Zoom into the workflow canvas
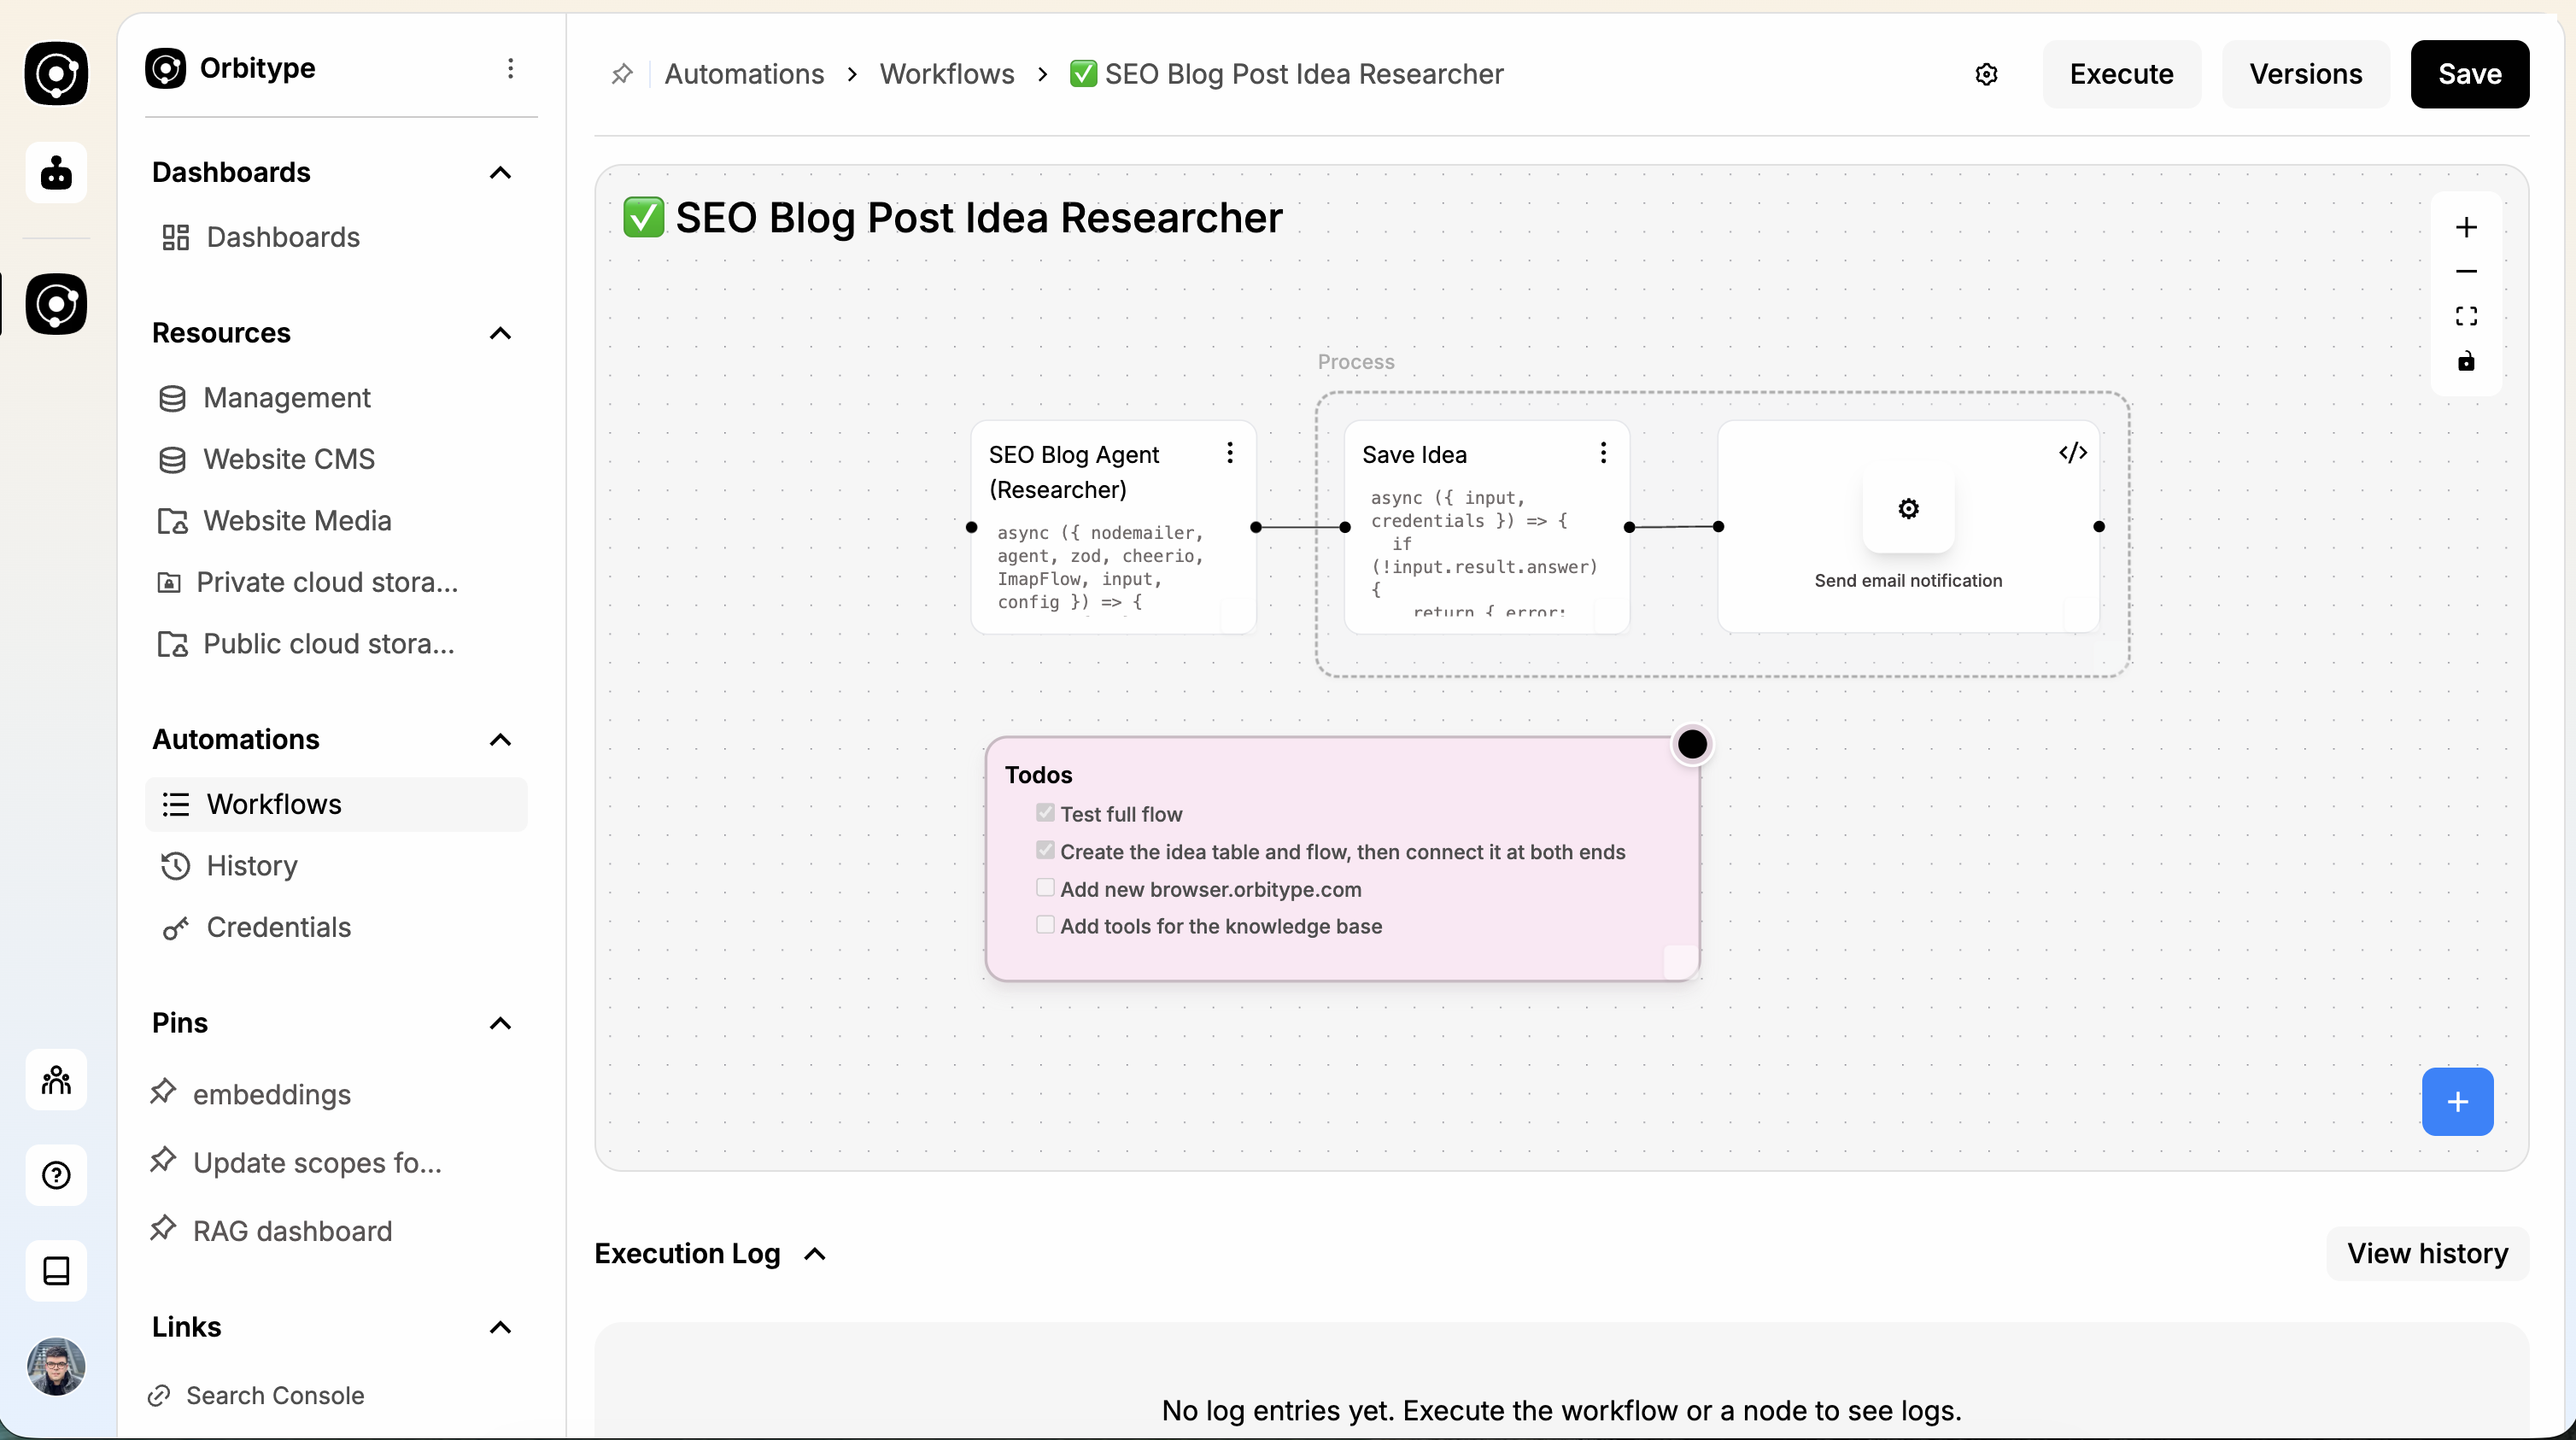Viewport: 2576px width, 1440px height. coord(2466,226)
